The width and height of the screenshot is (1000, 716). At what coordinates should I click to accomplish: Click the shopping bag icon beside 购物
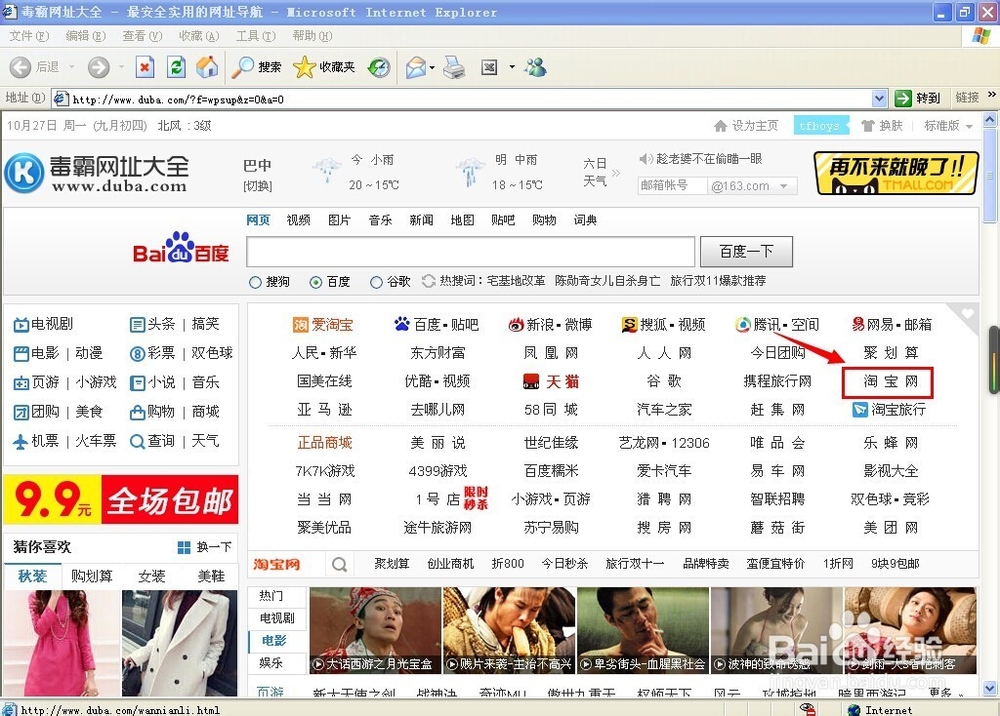(137, 413)
